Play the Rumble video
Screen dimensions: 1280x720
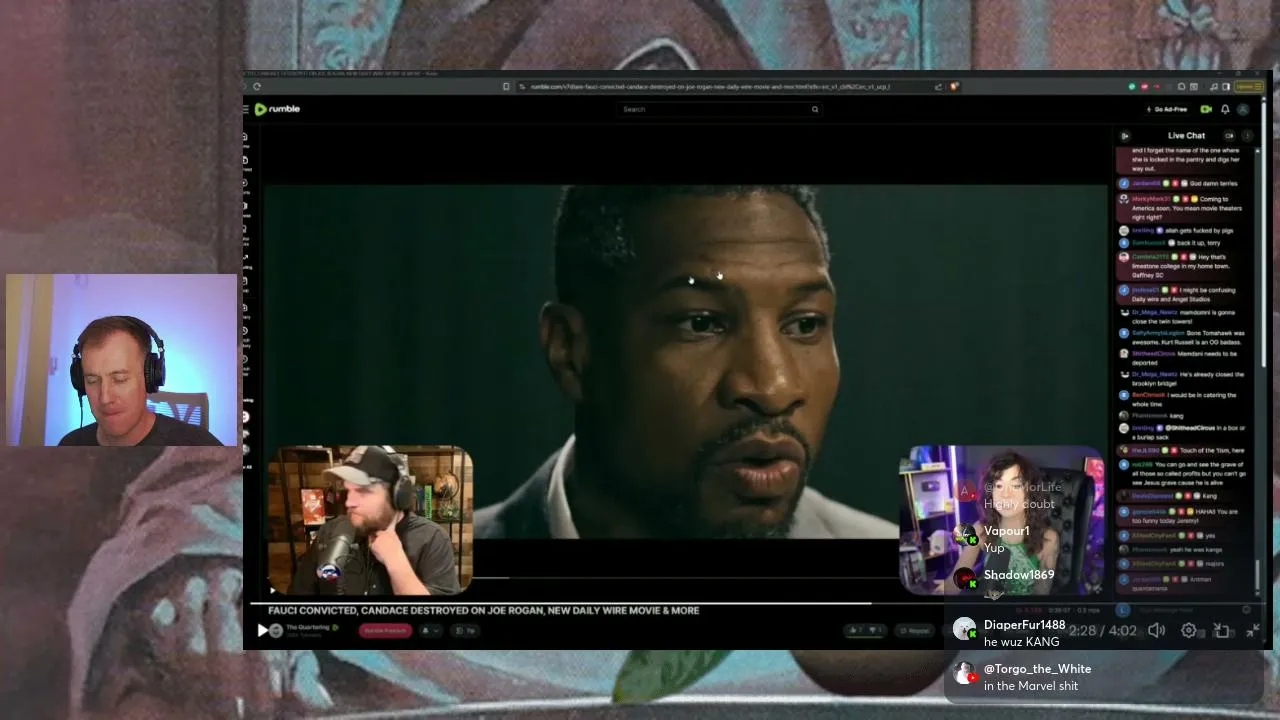point(262,630)
